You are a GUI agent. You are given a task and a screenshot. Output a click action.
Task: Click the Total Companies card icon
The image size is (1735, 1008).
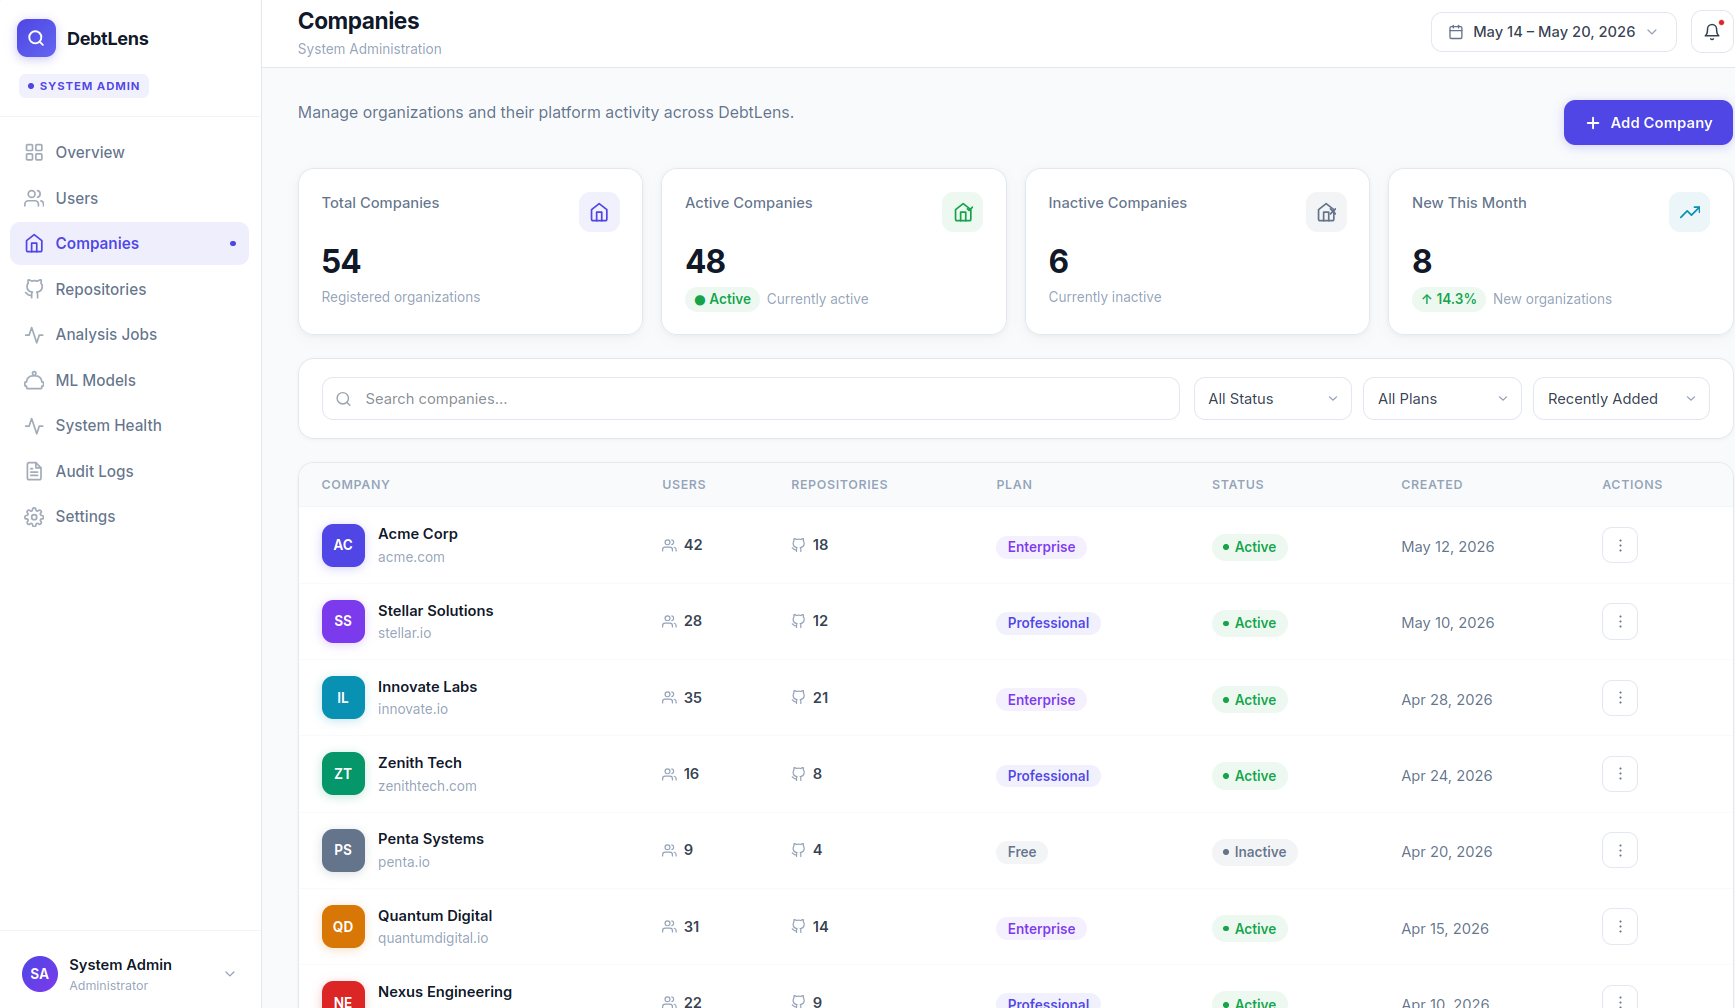[x=599, y=212]
